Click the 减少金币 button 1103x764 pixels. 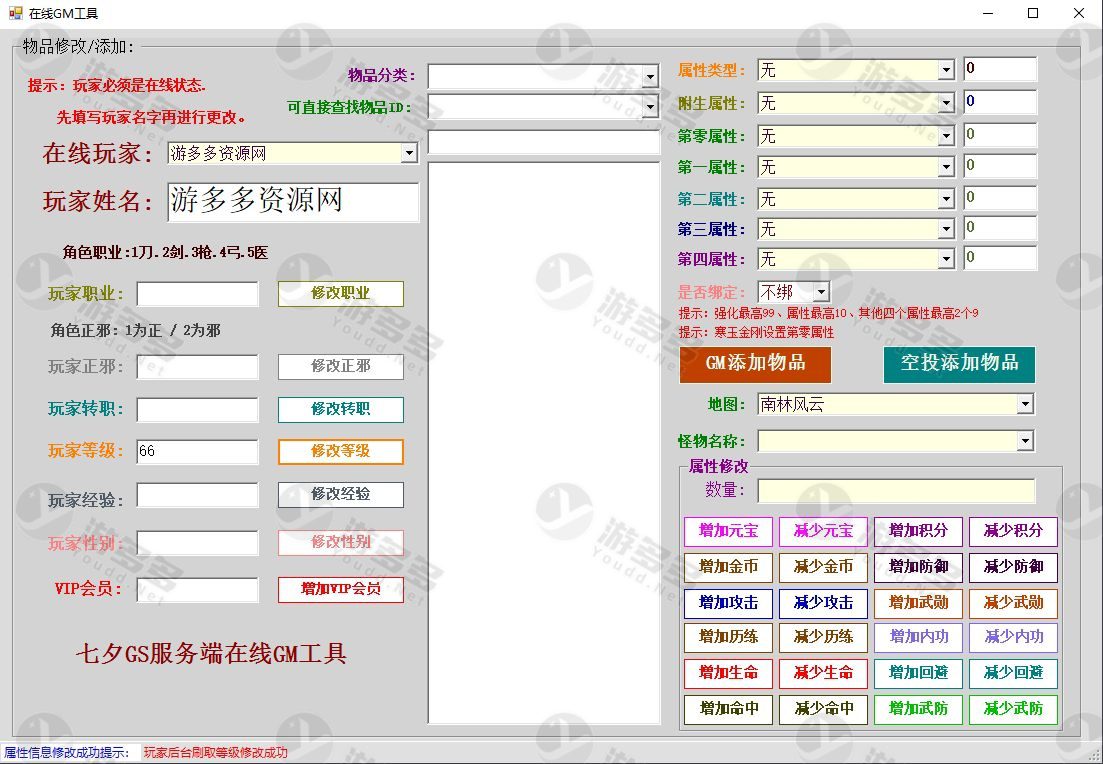[x=823, y=567]
